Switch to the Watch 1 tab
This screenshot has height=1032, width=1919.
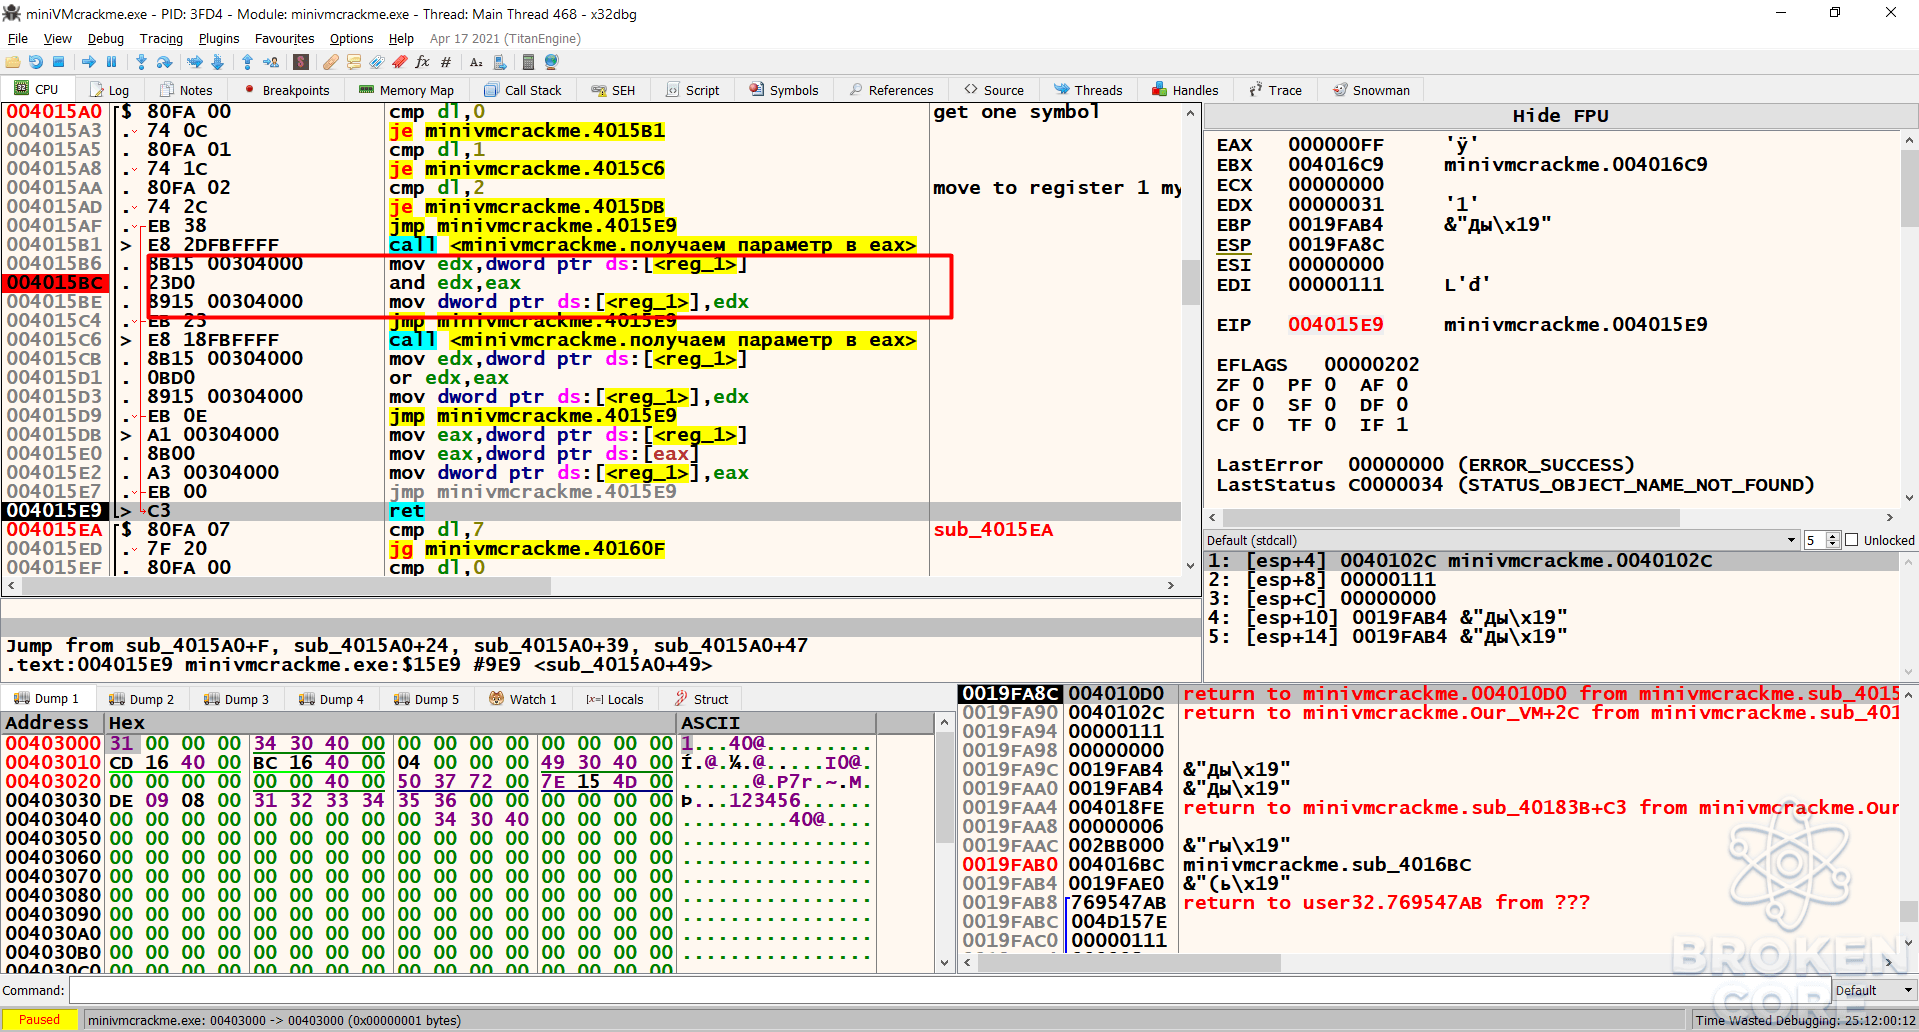click(x=523, y=699)
